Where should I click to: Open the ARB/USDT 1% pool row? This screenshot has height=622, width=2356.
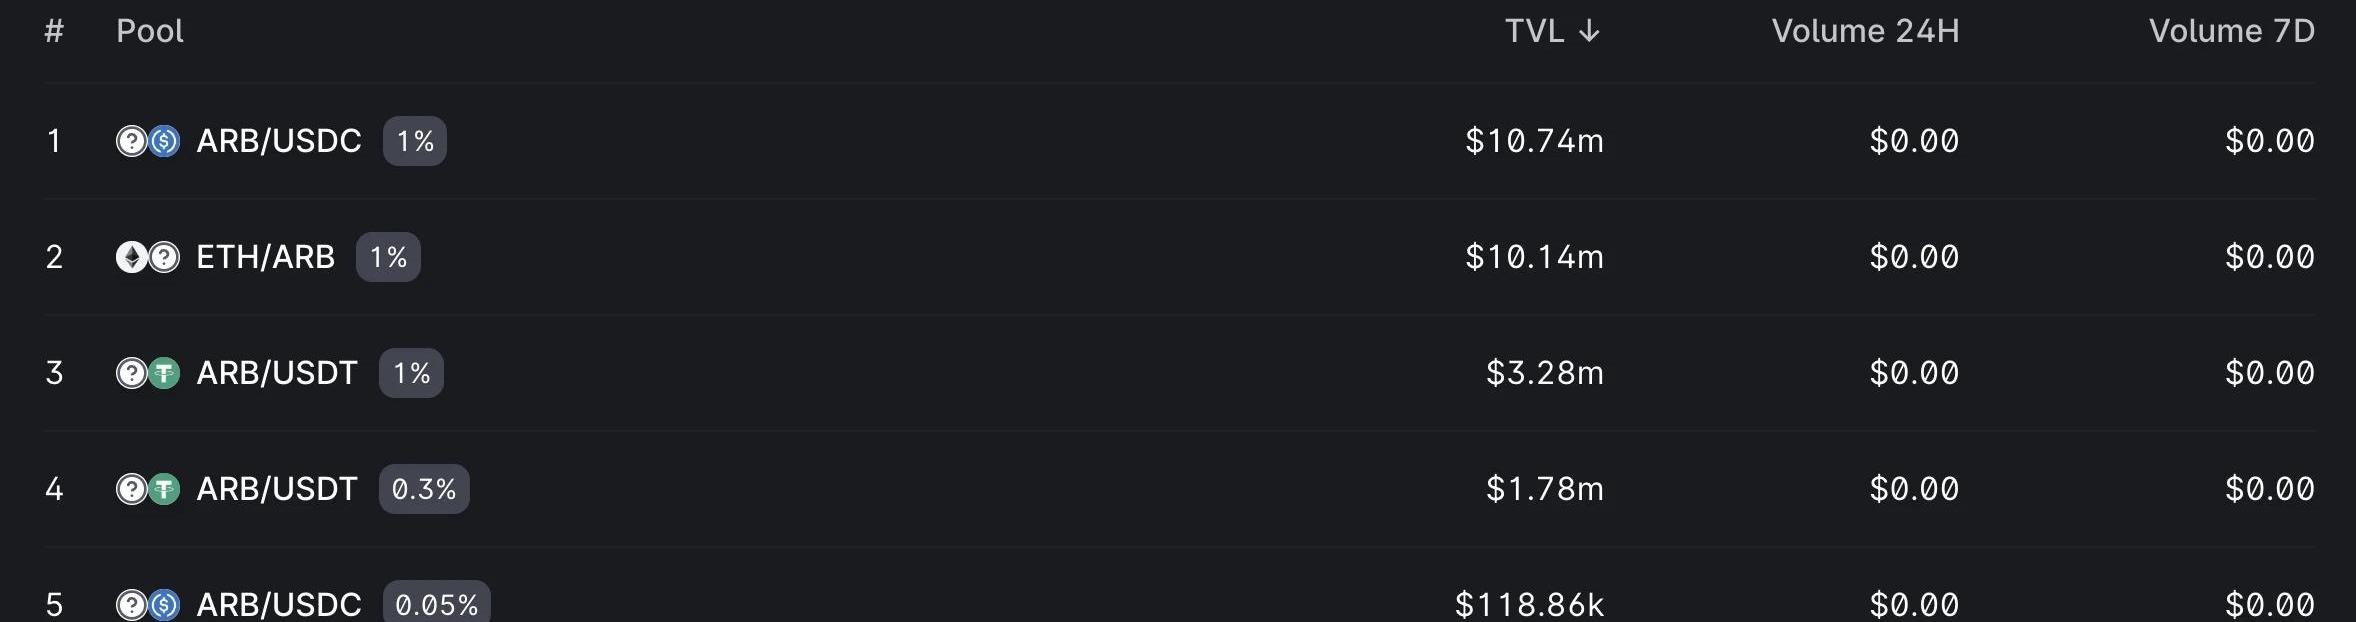click(1180, 373)
